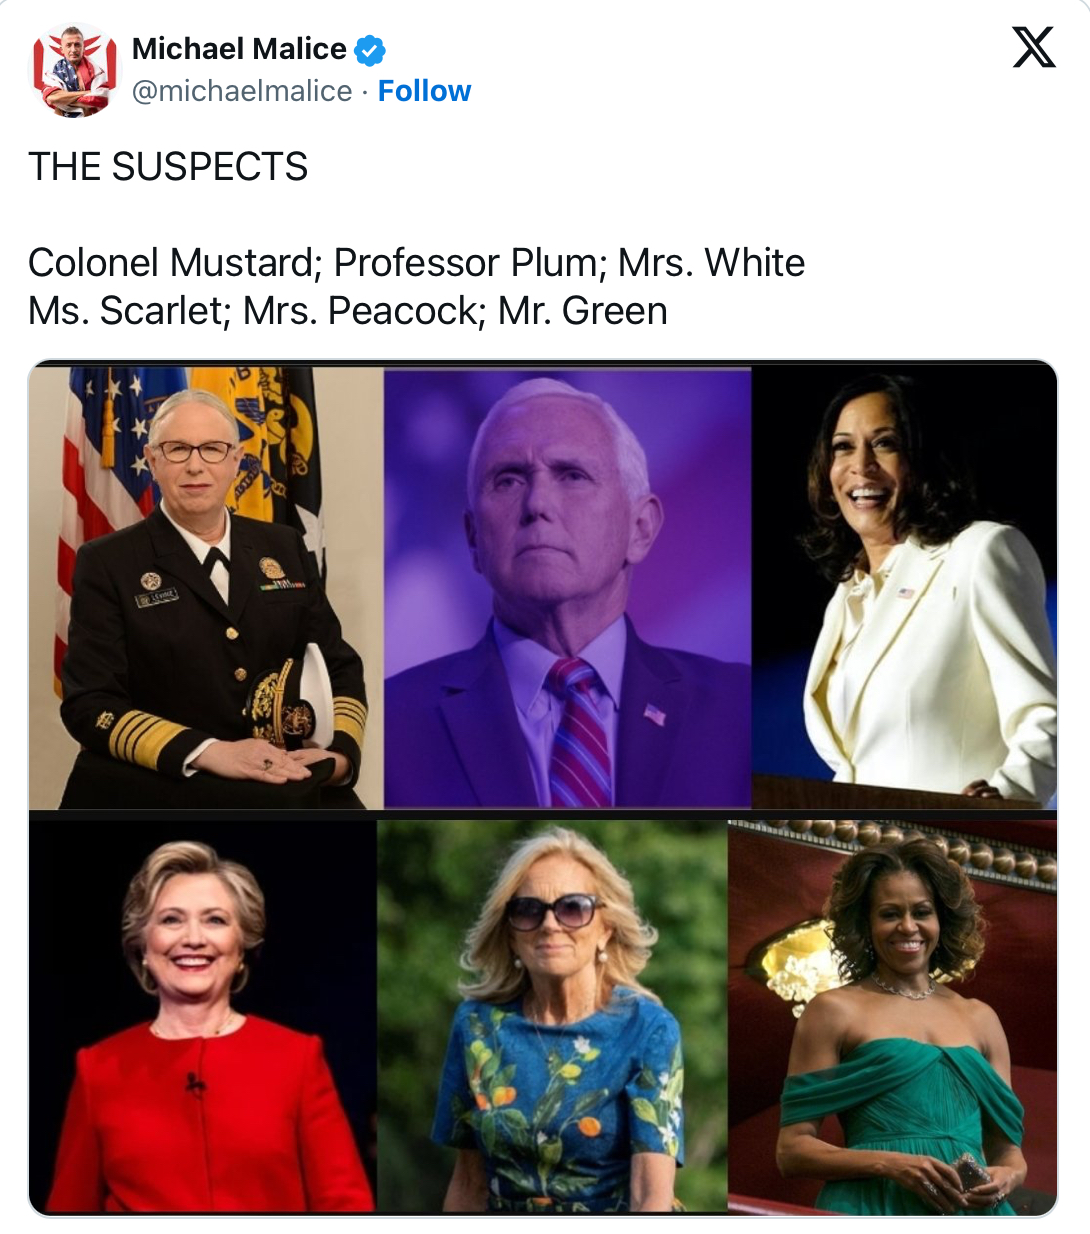Click the "Colonel Mustard" text
This screenshot has width=1090, height=1234.
tap(171, 263)
